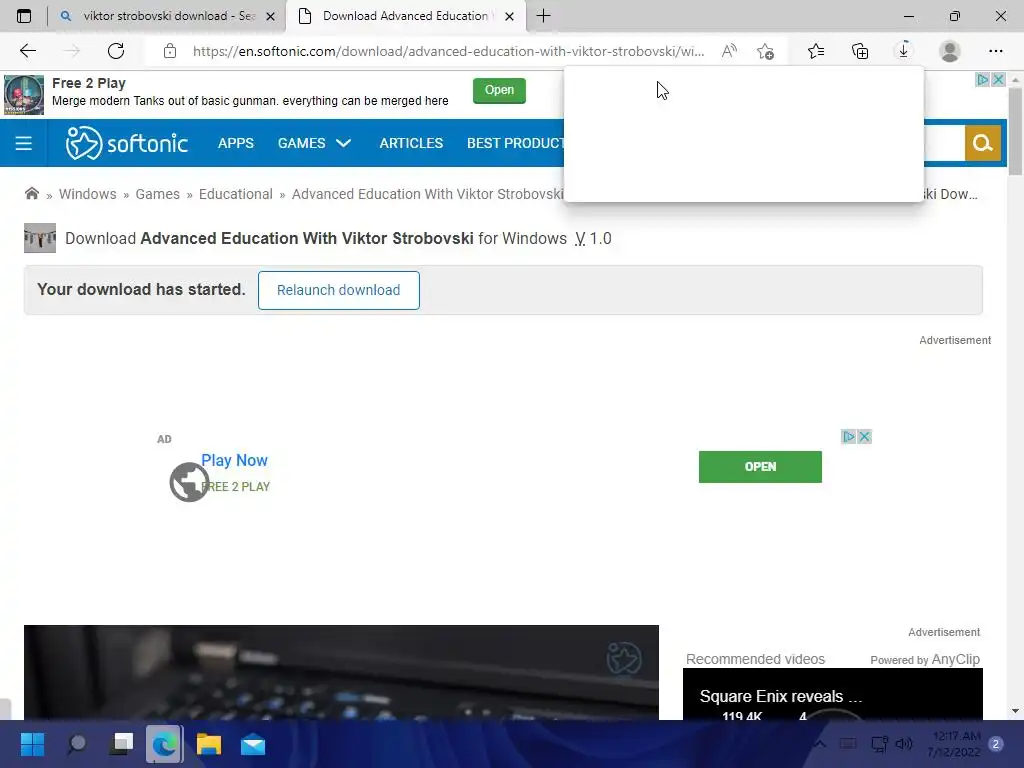Click the address bar URL
Image resolution: width=1024 pixels, height=768 pixels.
(448, 51)
